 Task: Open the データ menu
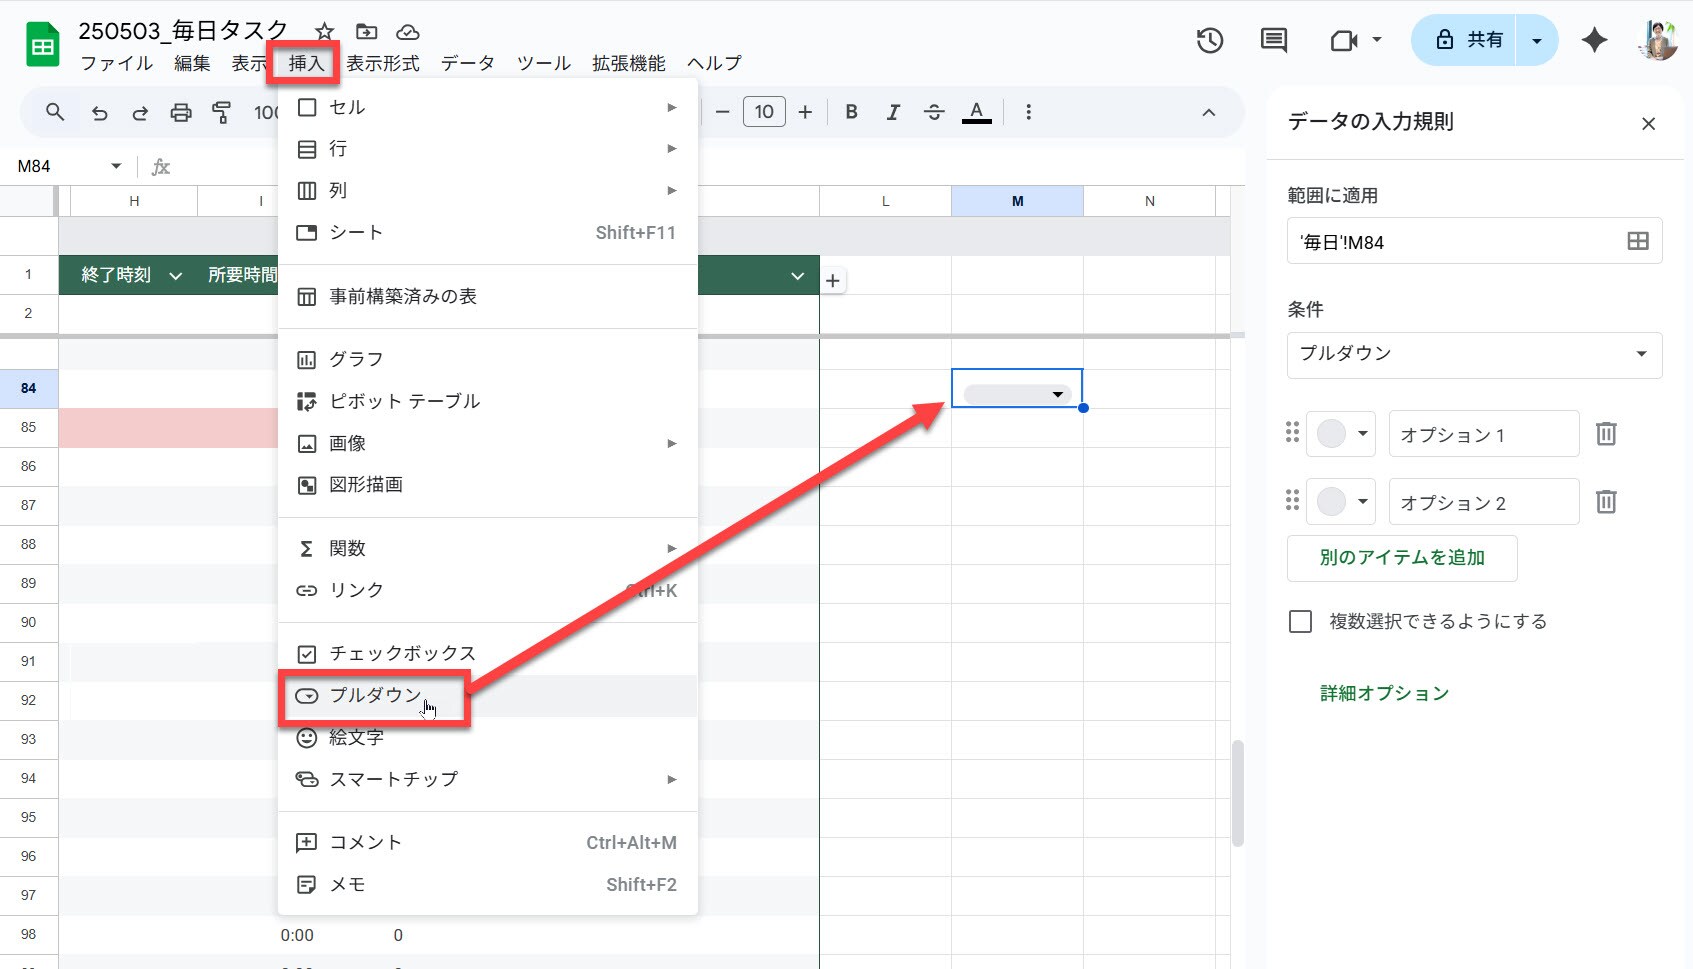coord(467,63)
